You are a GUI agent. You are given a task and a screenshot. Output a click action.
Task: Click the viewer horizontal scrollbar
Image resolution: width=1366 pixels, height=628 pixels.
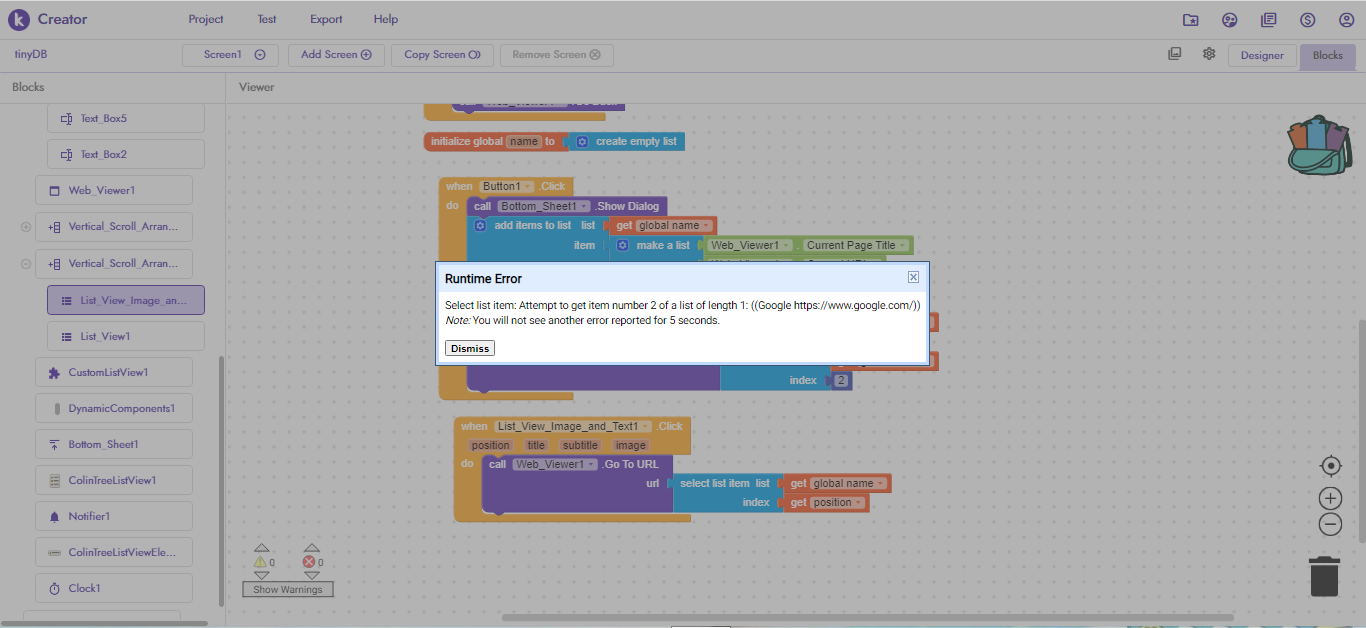(867, 617)
